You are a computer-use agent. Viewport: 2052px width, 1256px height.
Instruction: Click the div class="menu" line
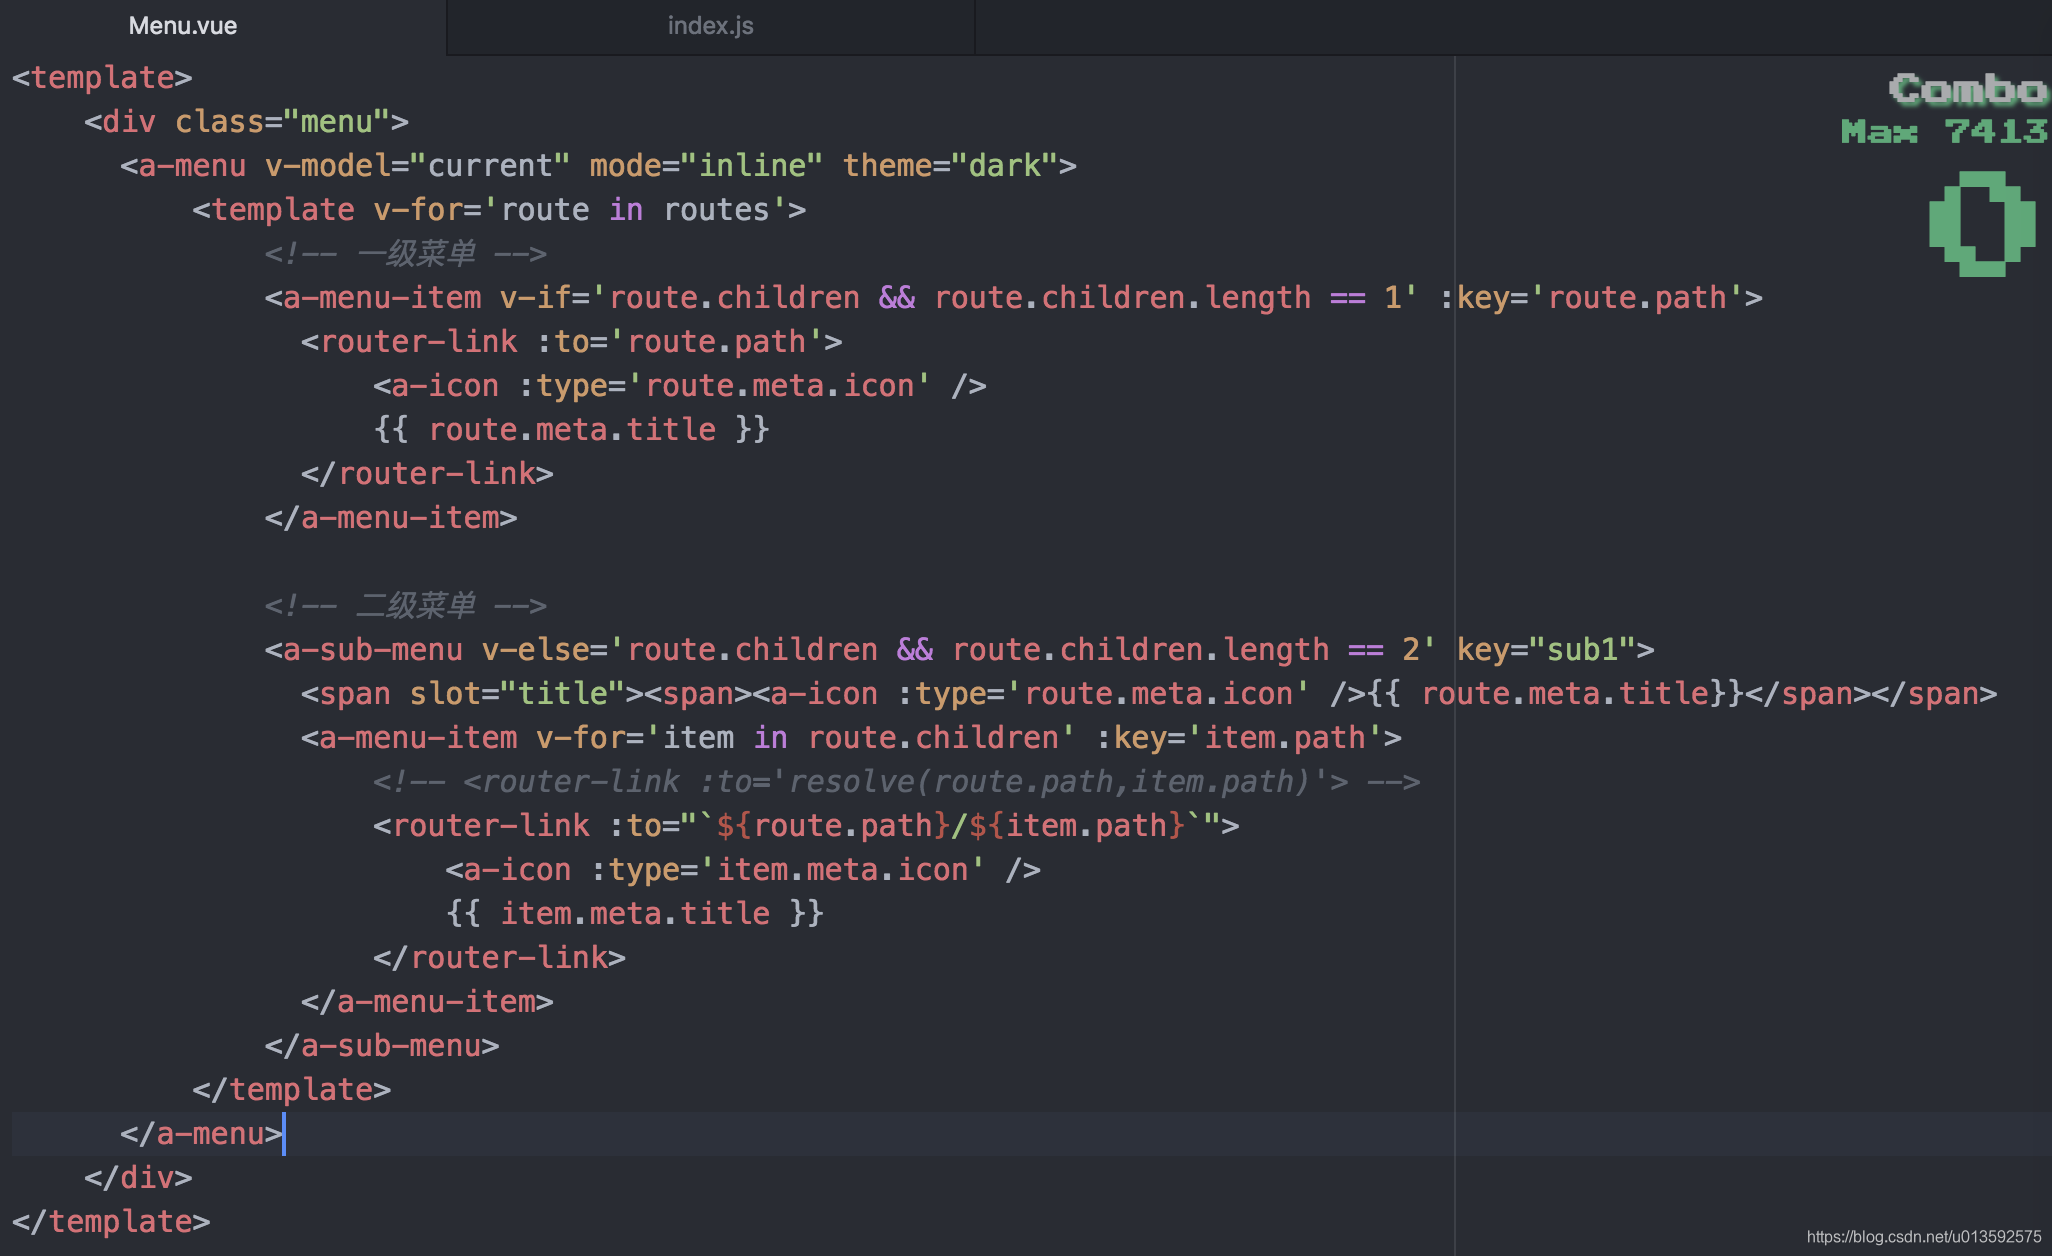click(x=246, y=121)
